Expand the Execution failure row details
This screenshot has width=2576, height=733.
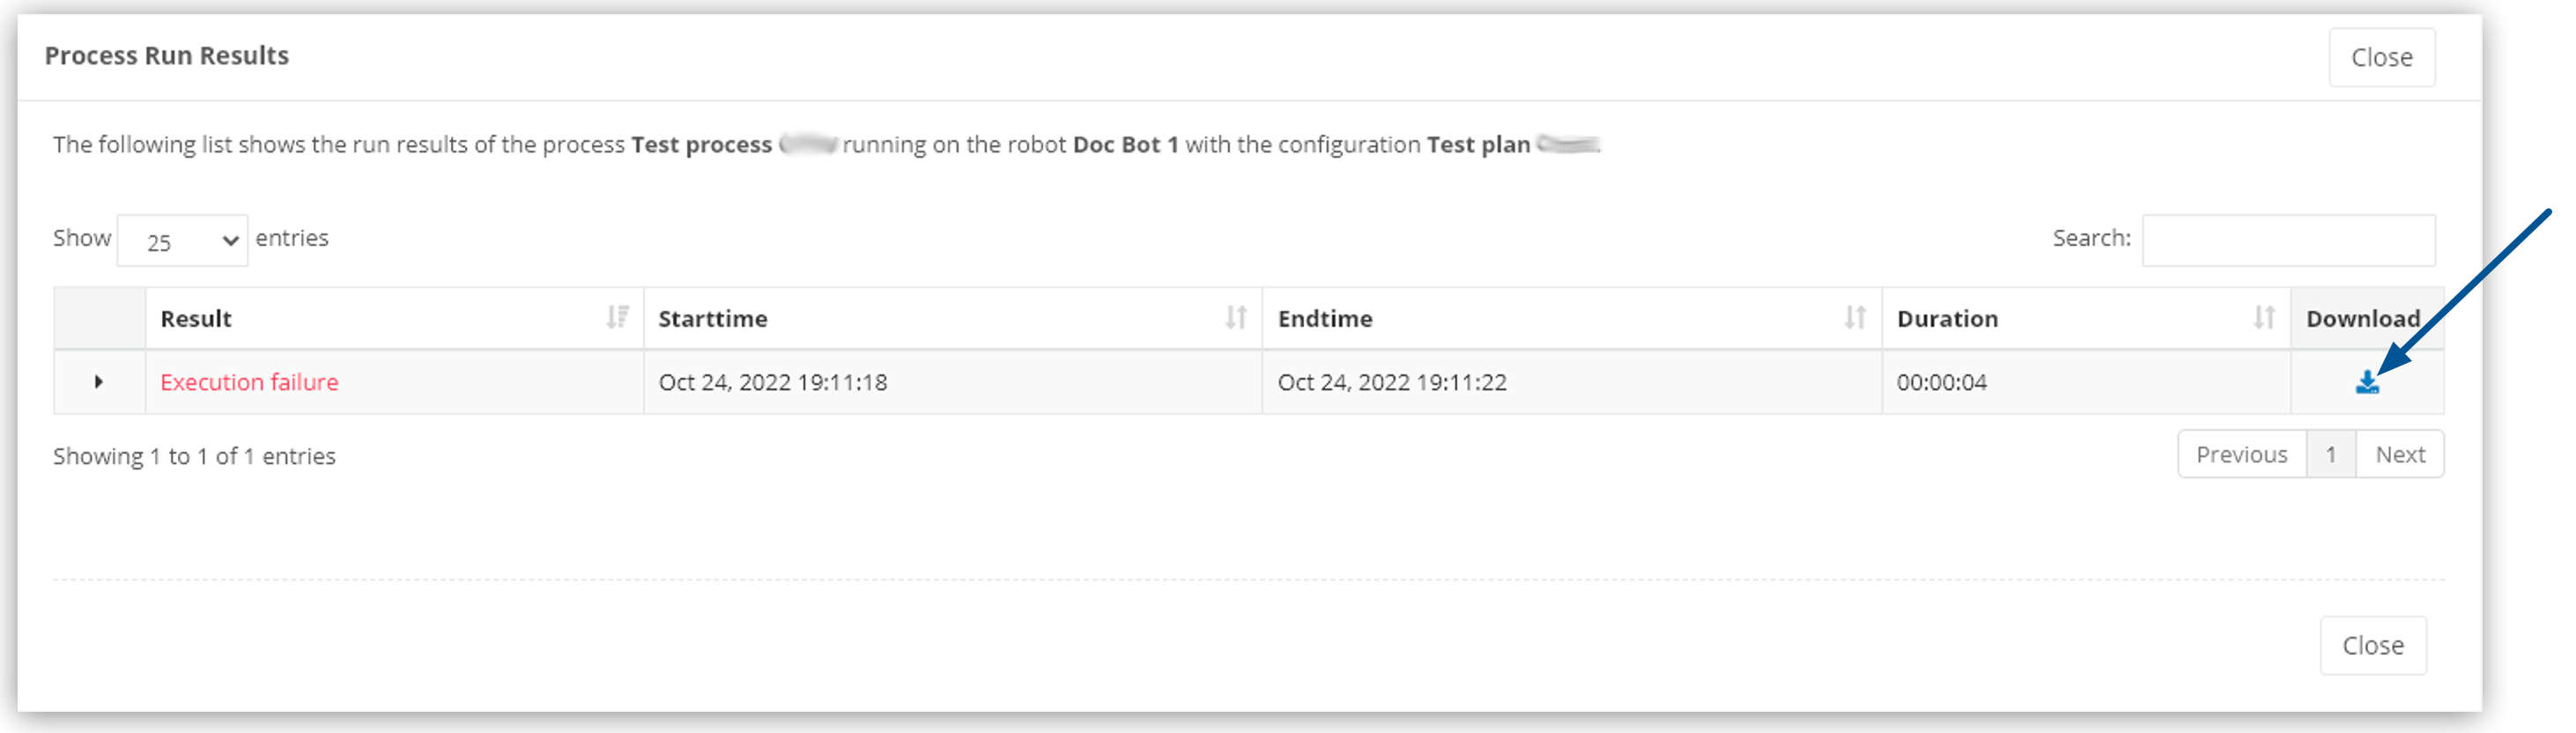point(98,381)
